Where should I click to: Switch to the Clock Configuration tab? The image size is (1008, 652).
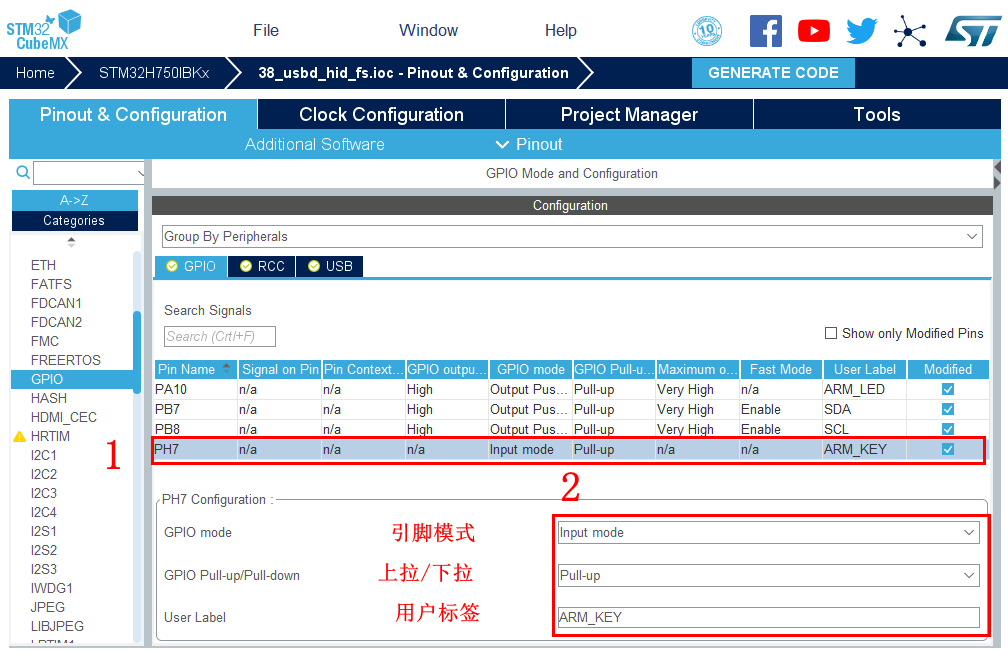pos(381,114)
